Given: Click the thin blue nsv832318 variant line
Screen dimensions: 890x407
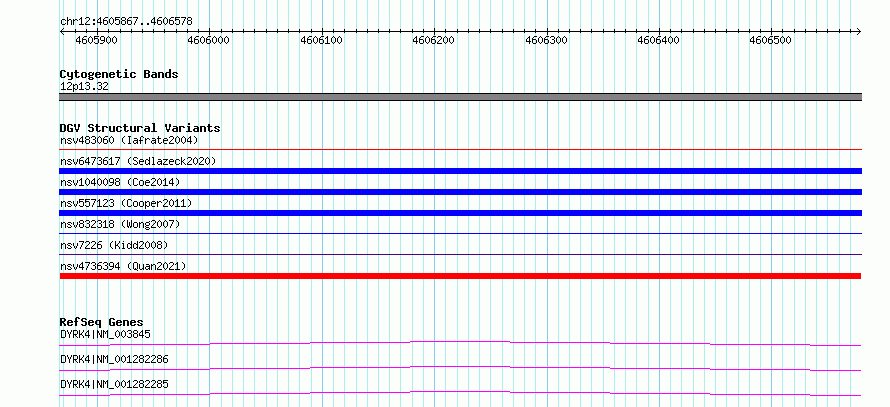Looking at the screenshot, I should point(460,233).
